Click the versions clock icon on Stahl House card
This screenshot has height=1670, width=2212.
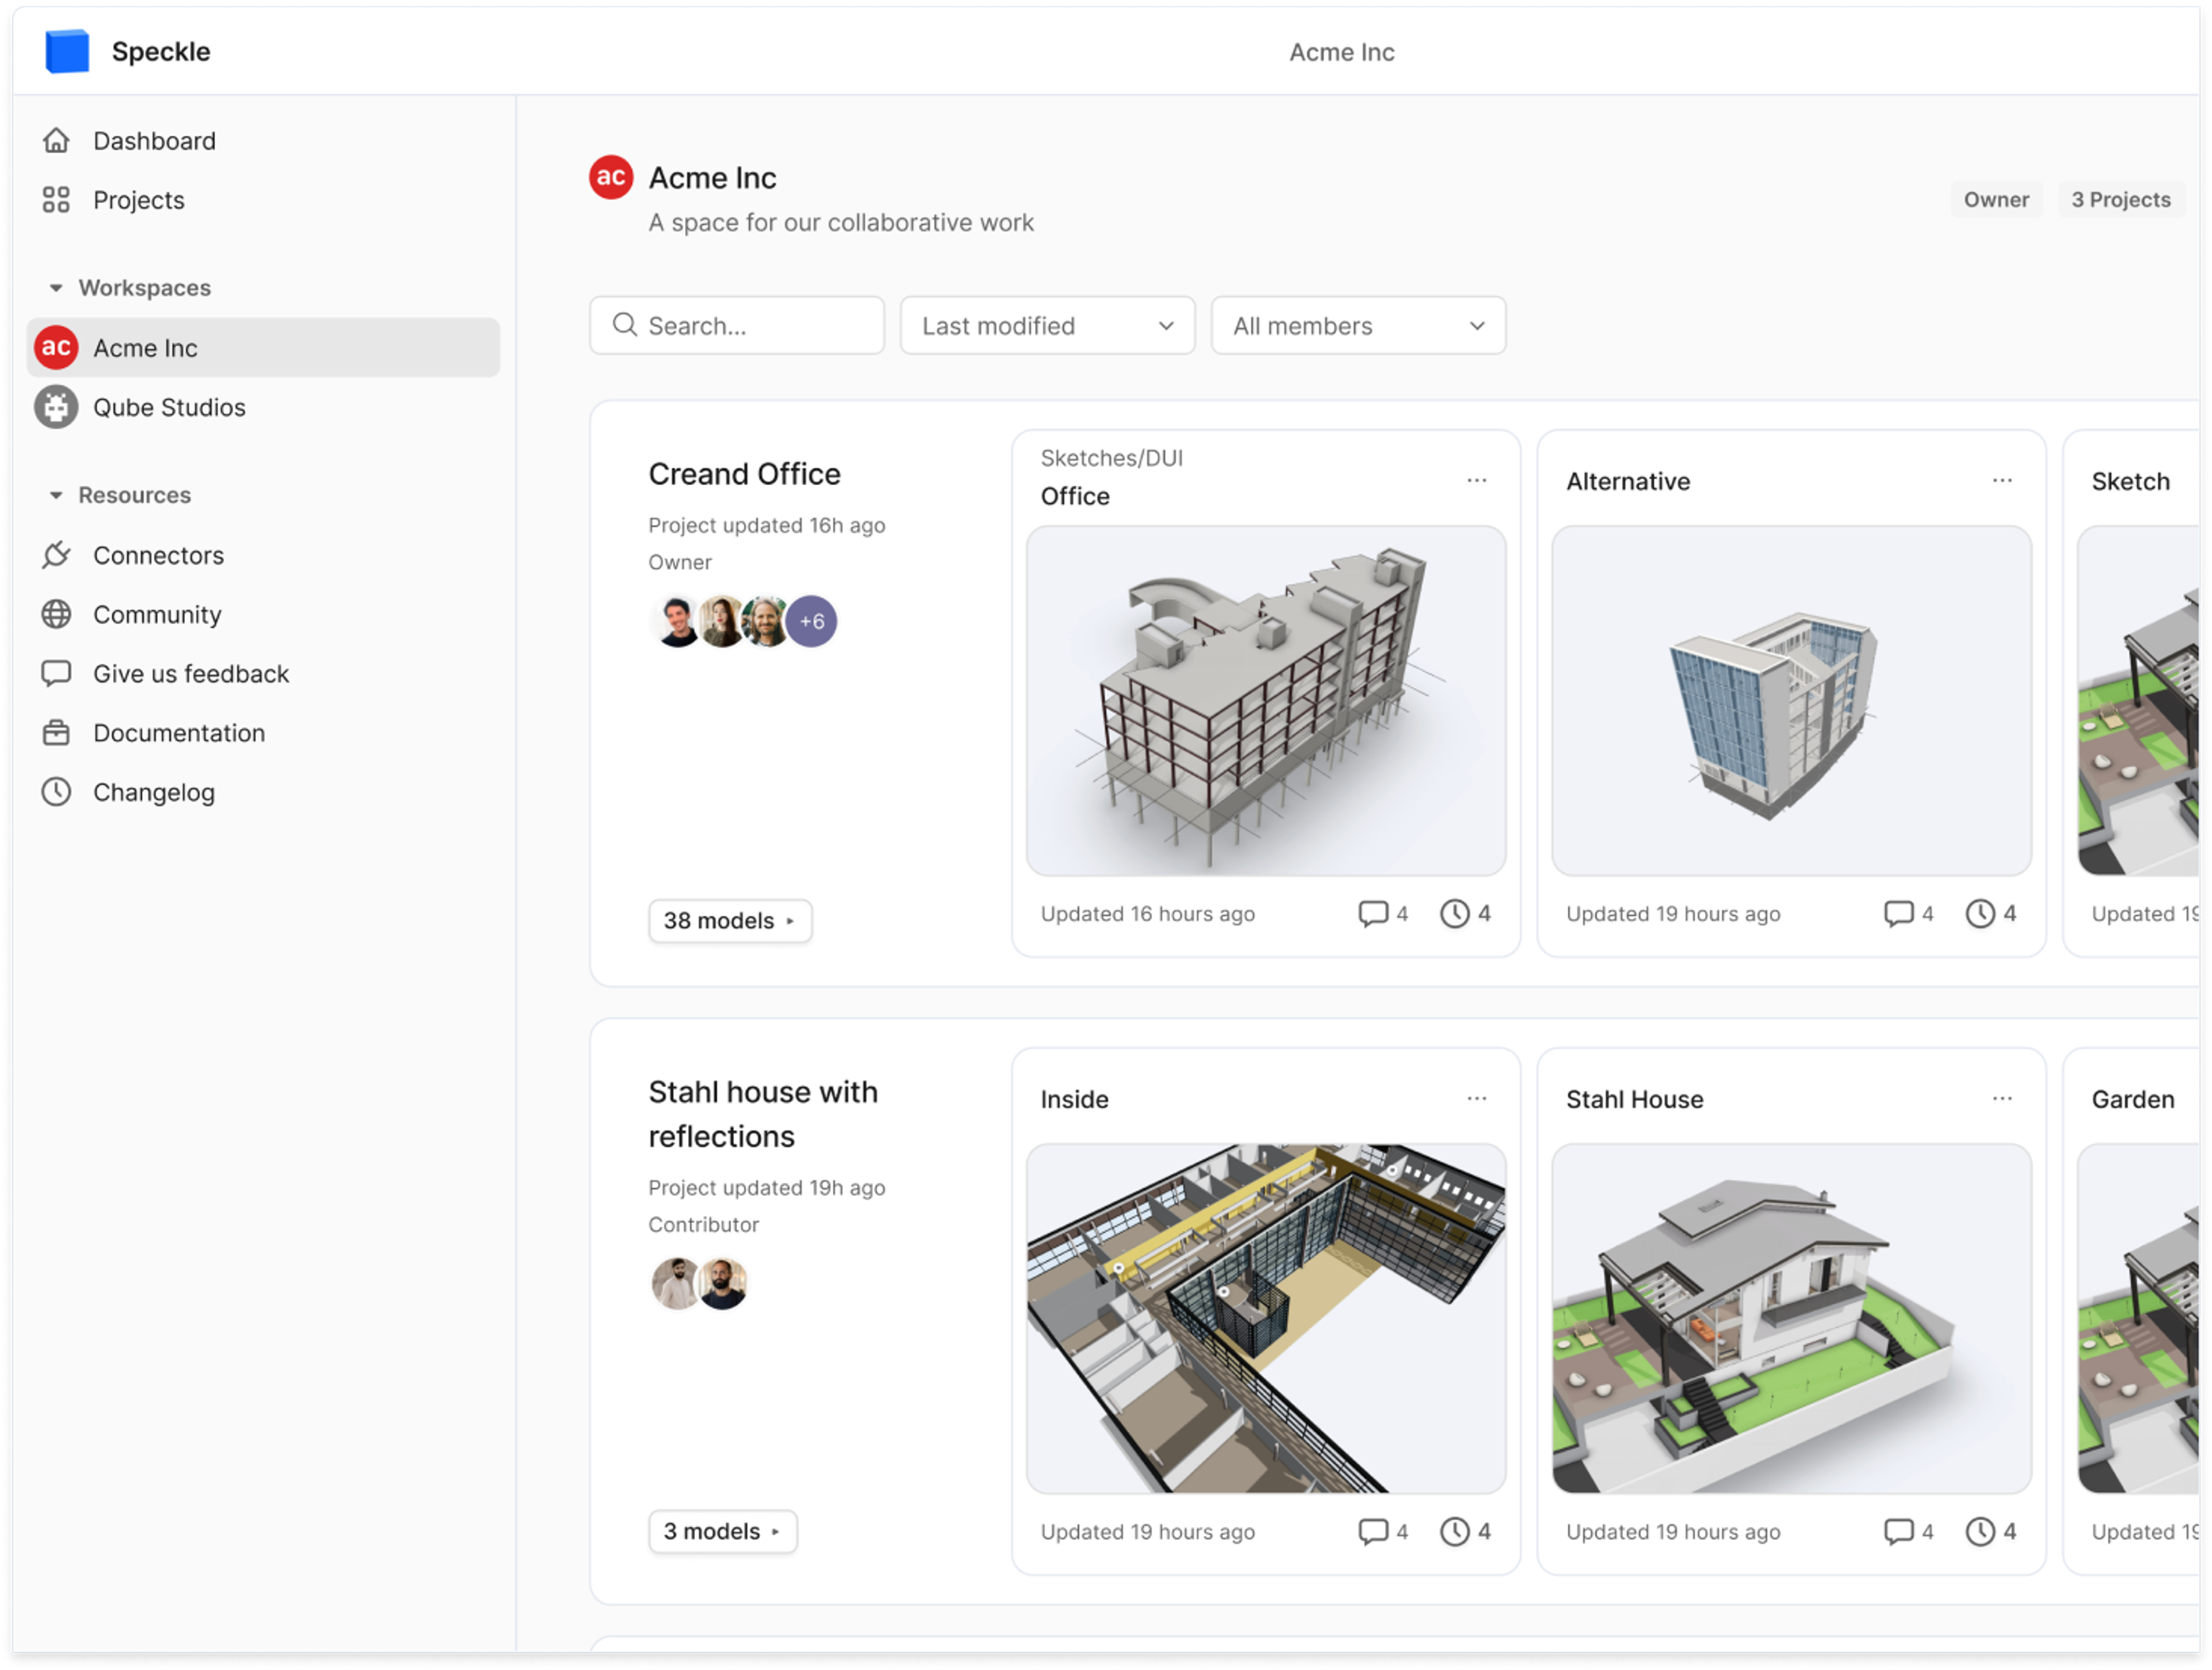(1980, 1532)
